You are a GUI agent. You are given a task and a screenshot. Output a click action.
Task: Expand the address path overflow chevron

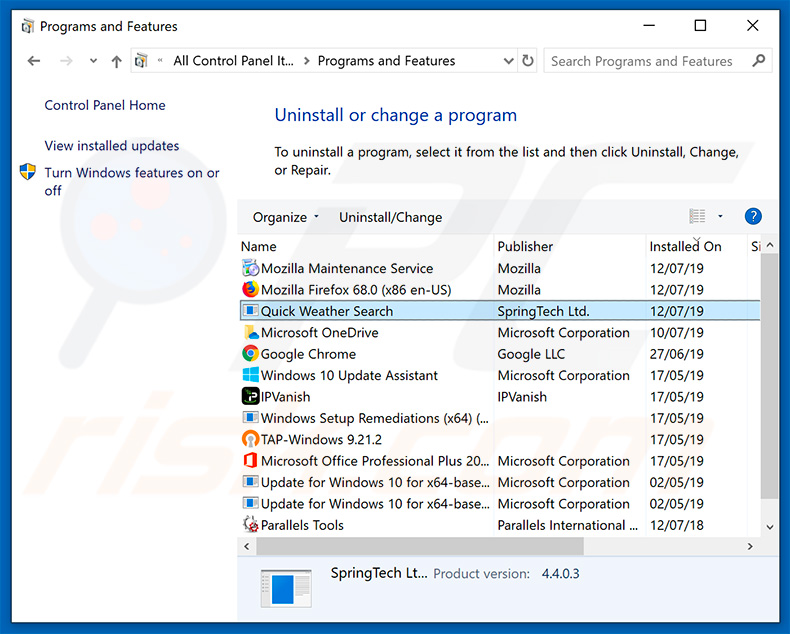160,60
